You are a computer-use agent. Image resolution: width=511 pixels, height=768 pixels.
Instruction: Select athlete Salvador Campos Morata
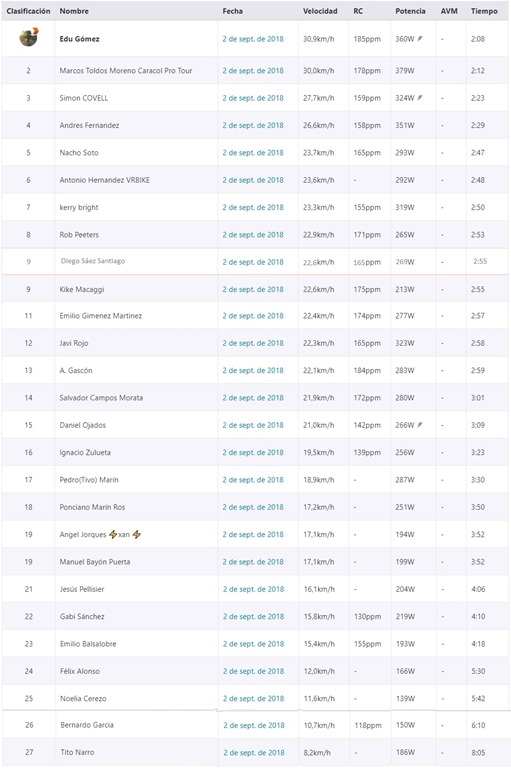click(x=101, y=398)
